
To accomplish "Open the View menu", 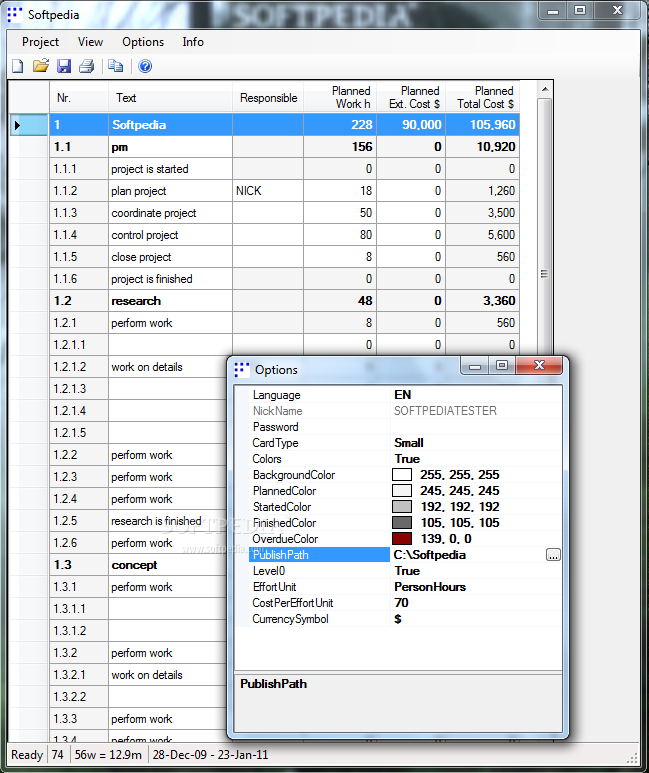I will point(90,42).
